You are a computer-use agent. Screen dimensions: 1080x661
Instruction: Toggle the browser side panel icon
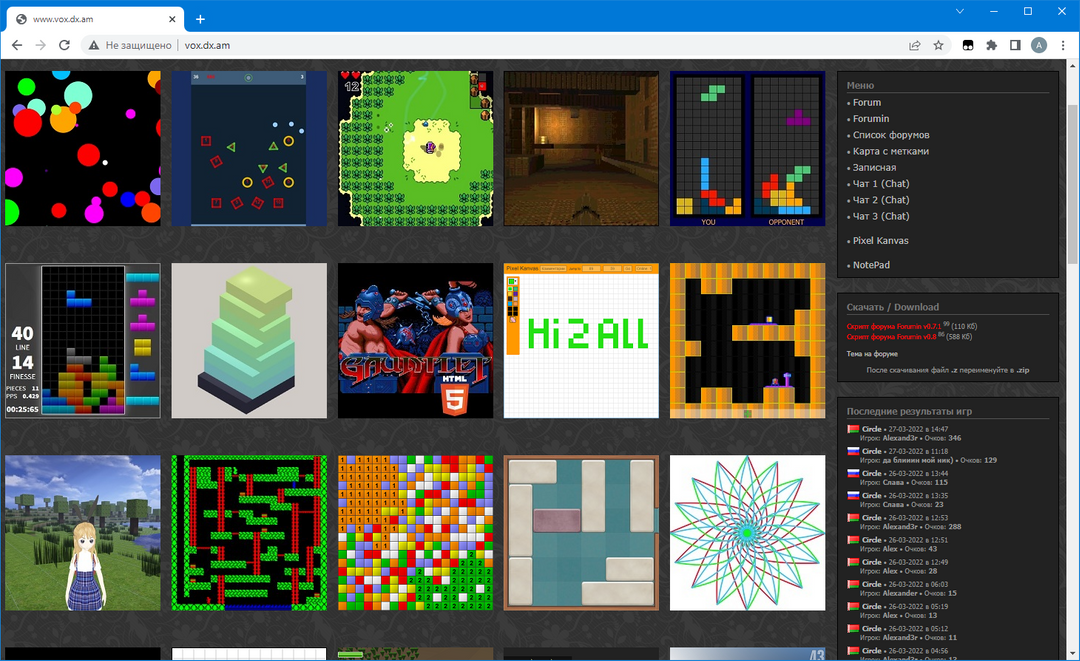click(x=1015, y=45)
